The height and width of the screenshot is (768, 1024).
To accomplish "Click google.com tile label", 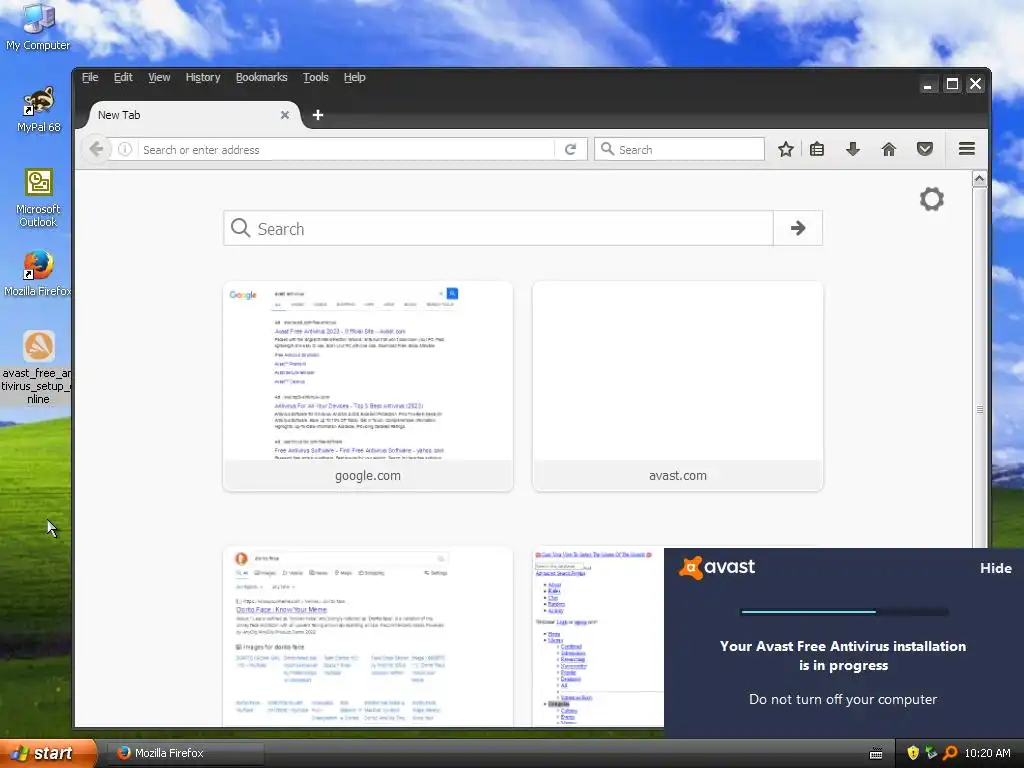I will [x=368, y=475].
